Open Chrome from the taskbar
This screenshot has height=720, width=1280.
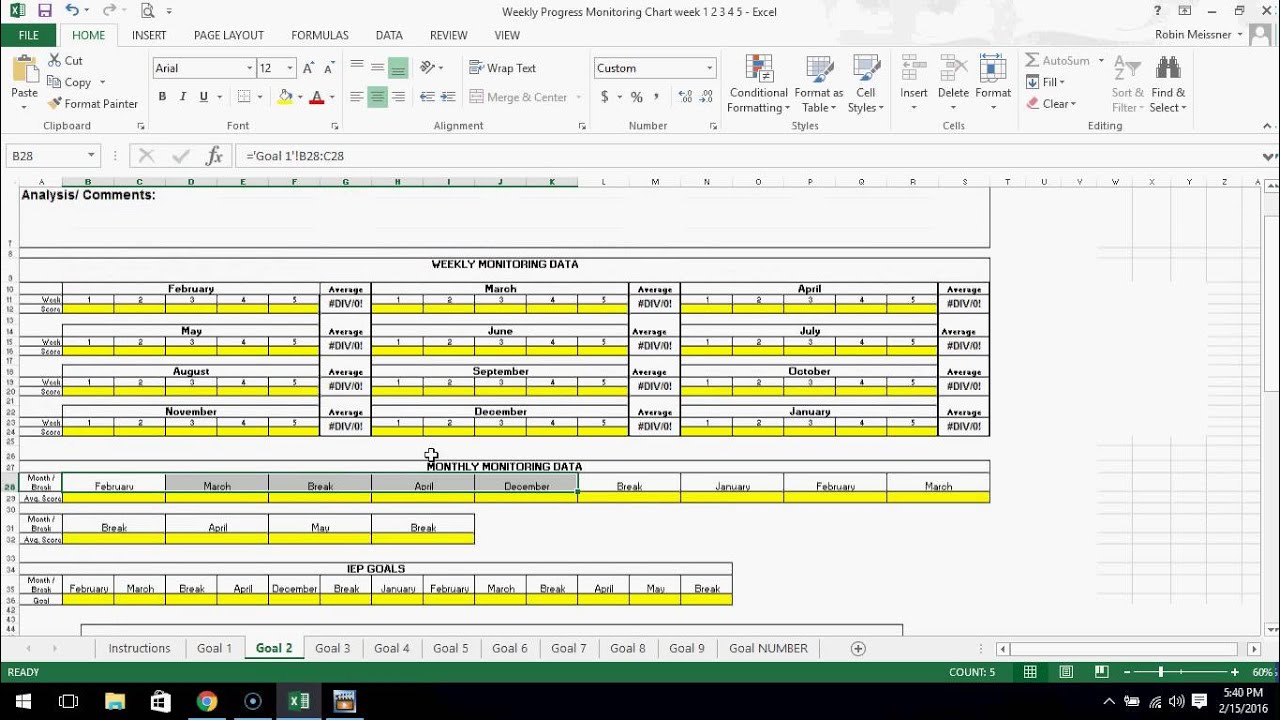pyautogui.click(x=206, y=701)
